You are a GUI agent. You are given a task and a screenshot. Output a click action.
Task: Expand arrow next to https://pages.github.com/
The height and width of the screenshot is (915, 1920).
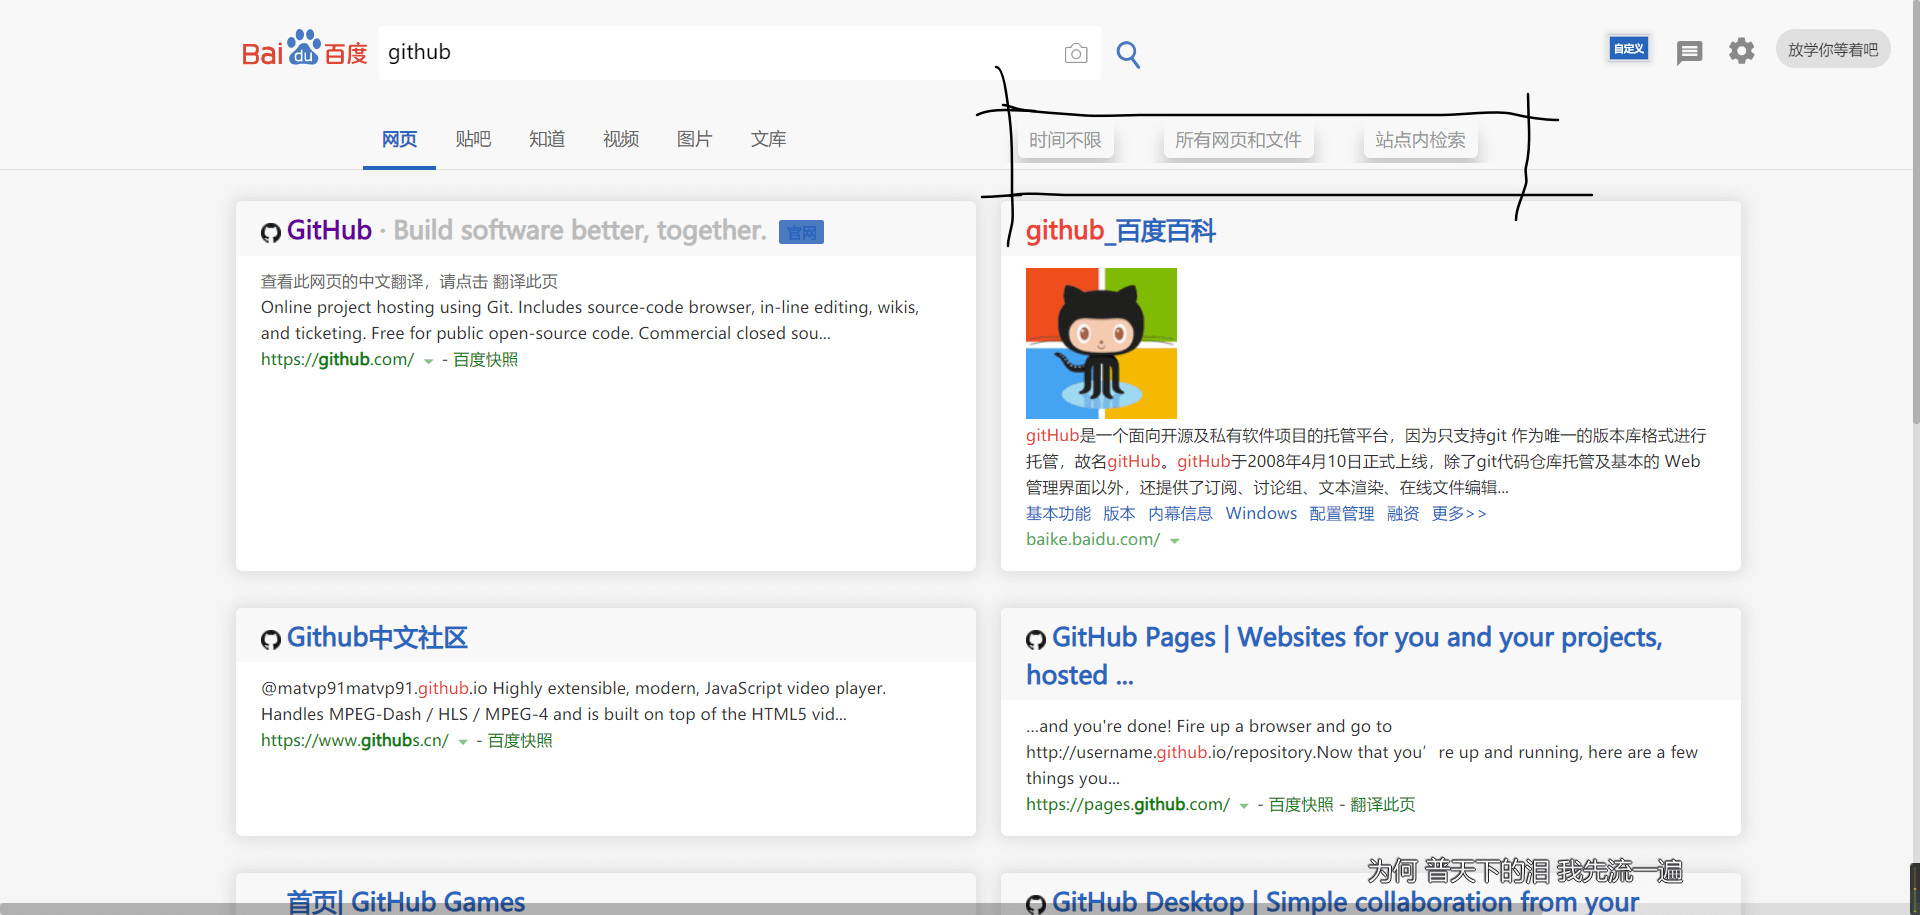[1243, 806]
